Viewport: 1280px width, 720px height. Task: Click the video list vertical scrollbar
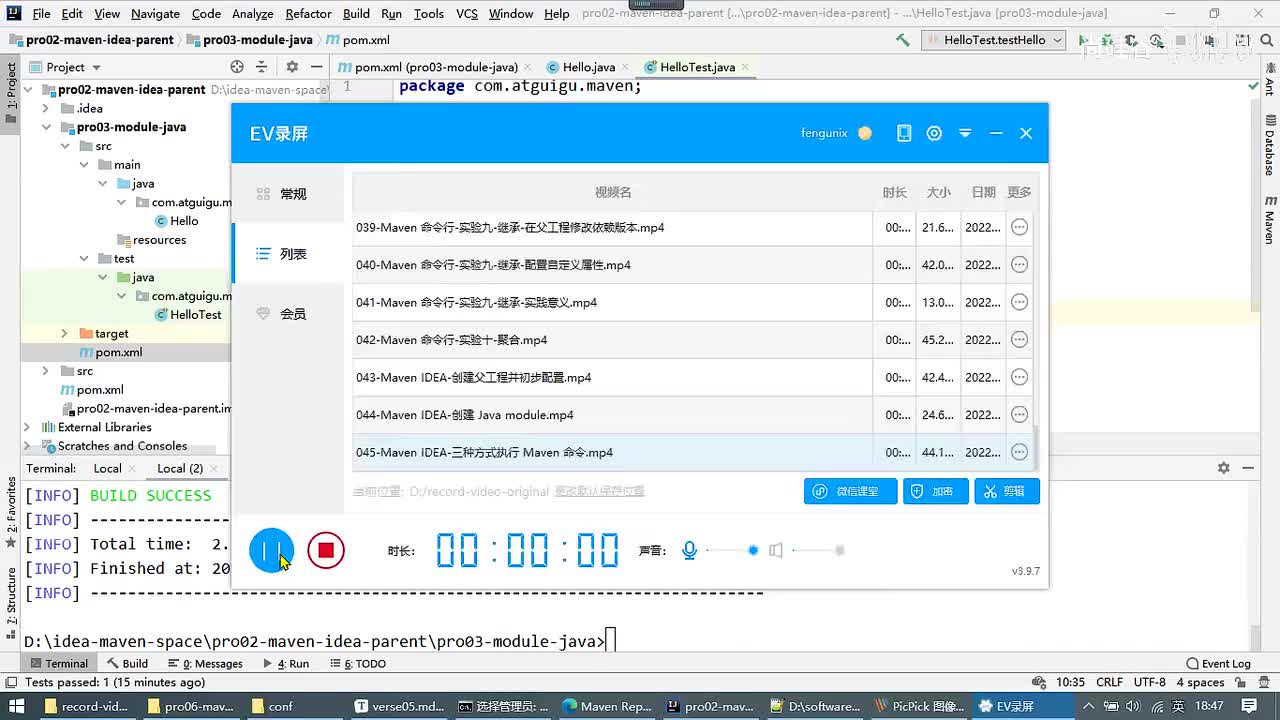pyautogui.click(x=1035, y=447)
